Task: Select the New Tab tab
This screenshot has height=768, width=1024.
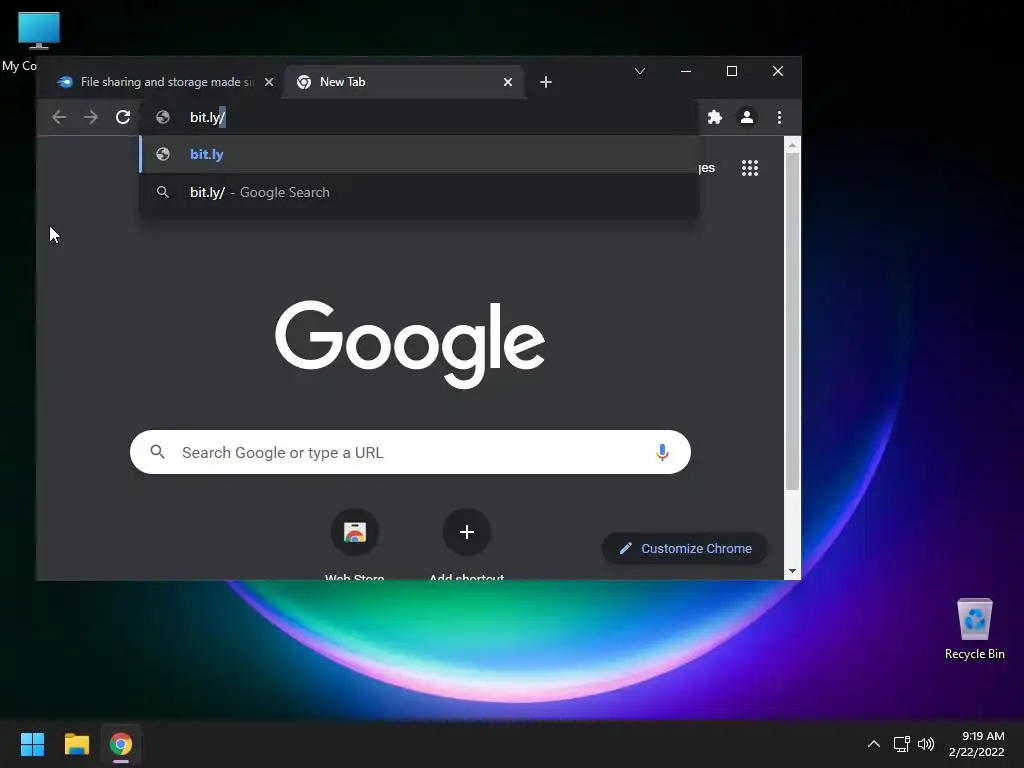Action: click(404, 82)
